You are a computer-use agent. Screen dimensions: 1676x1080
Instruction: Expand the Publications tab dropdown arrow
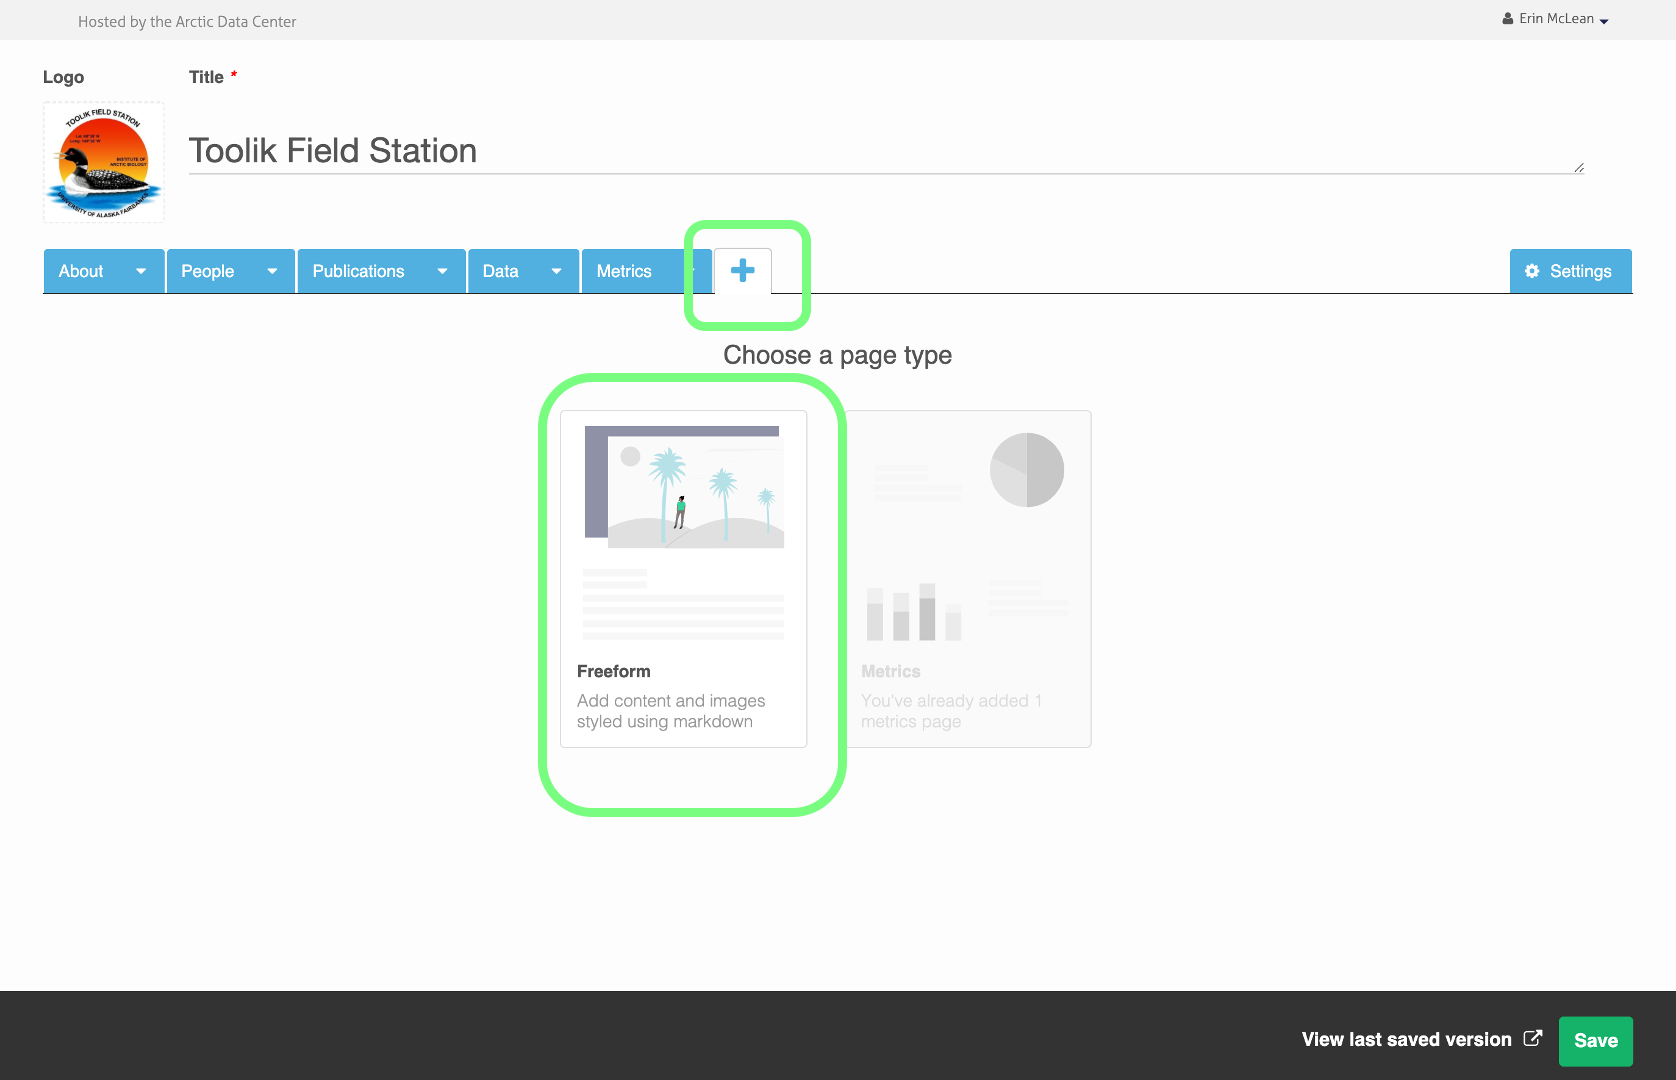pyautogui.click(x=442, y=271)
